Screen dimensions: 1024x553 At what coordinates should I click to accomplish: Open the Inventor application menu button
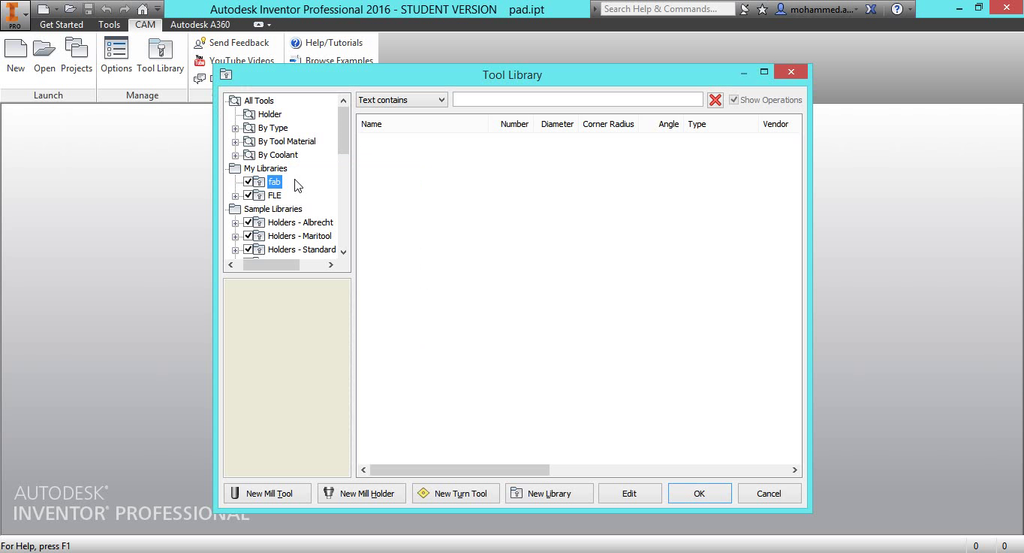pos(14,14)
